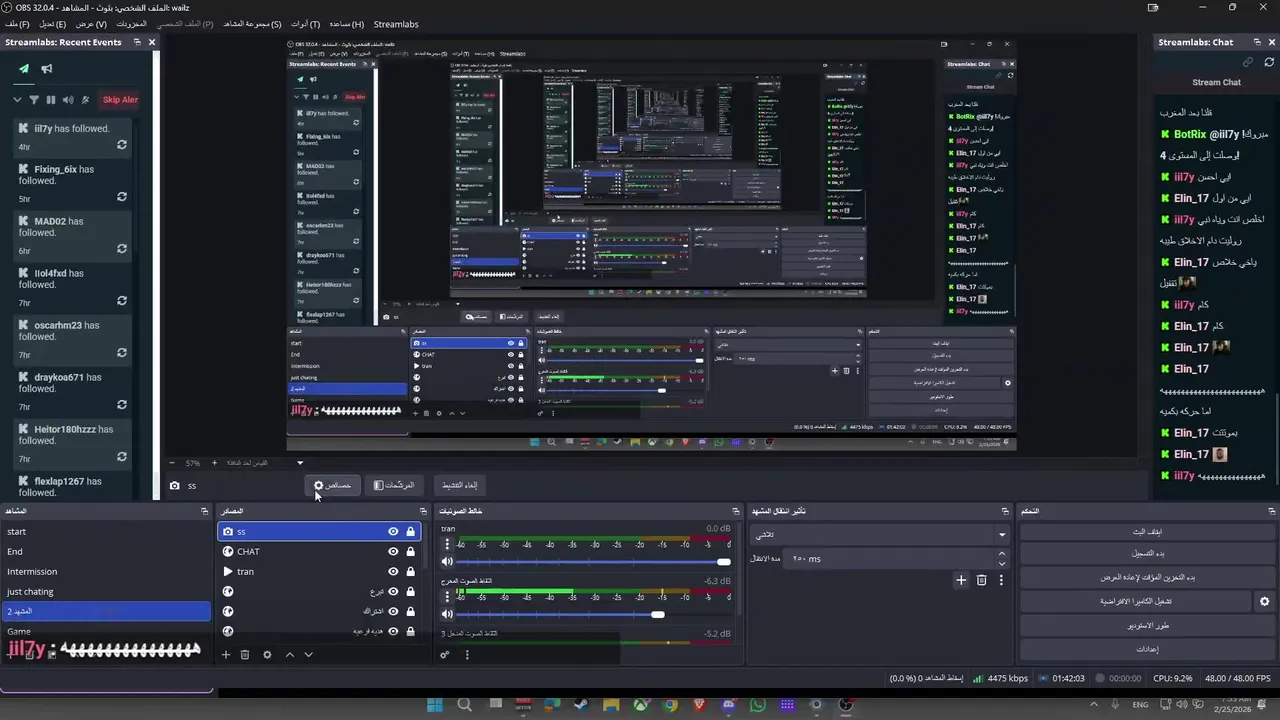
Task: Open the Recent Events feed paper-plane tab
Action: [24, 69]
